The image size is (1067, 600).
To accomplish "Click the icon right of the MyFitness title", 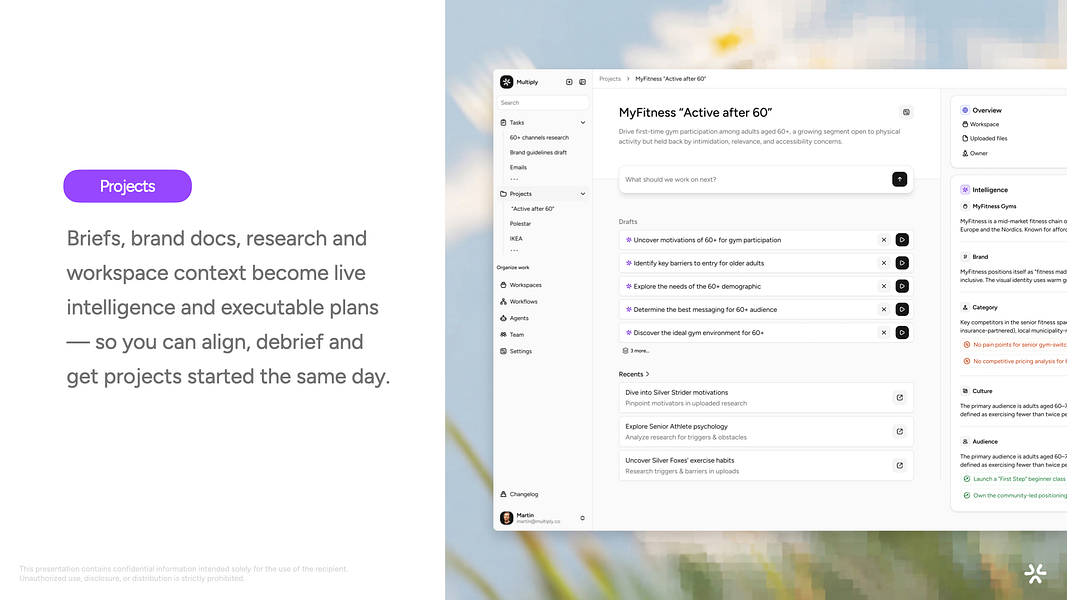I will (906, 112).
